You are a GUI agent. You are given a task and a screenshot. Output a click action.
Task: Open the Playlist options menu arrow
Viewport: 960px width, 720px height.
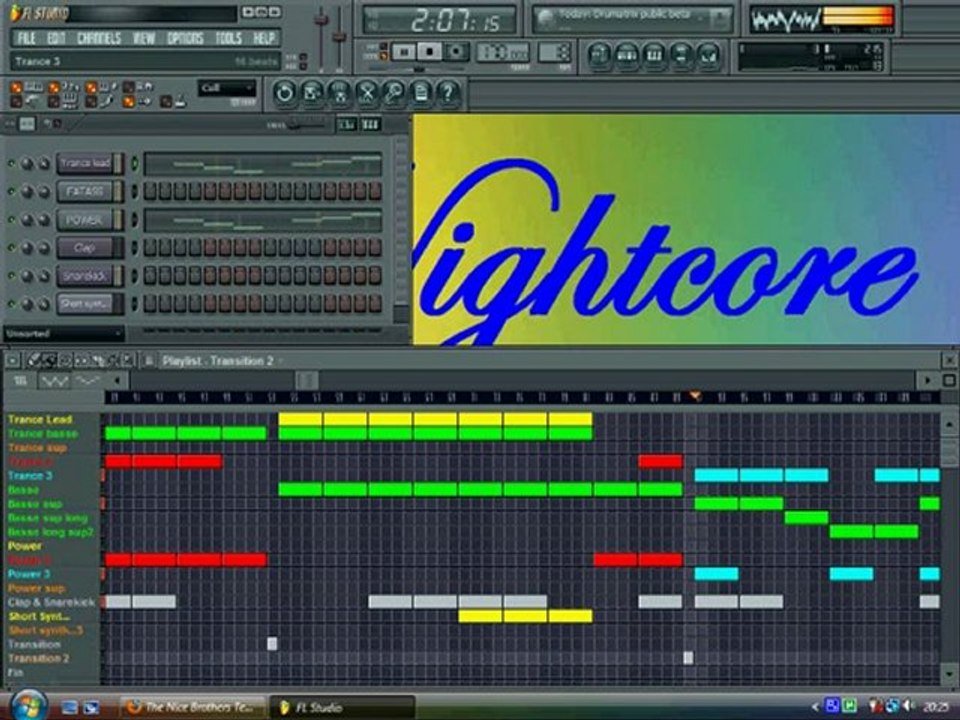(13, 361)
